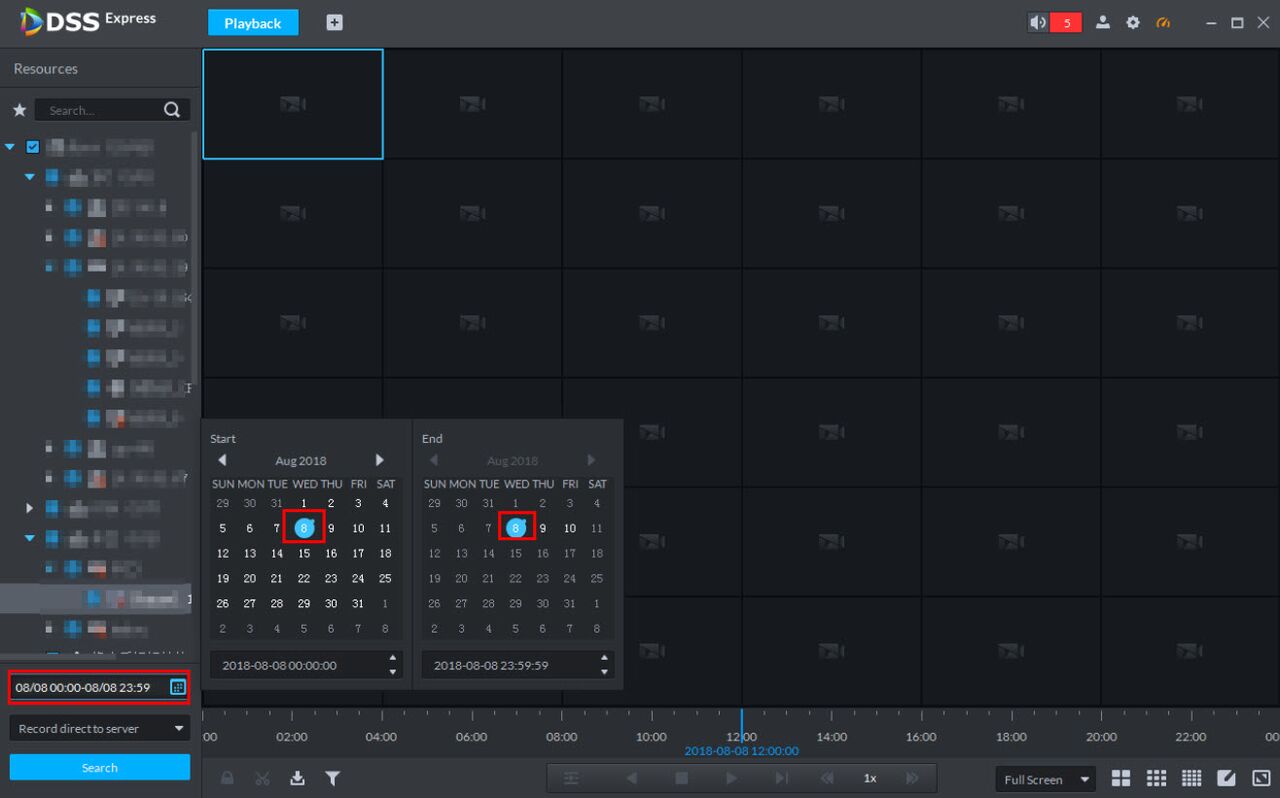Click the download recording icon in bottom toolbar

click(297, 778)
